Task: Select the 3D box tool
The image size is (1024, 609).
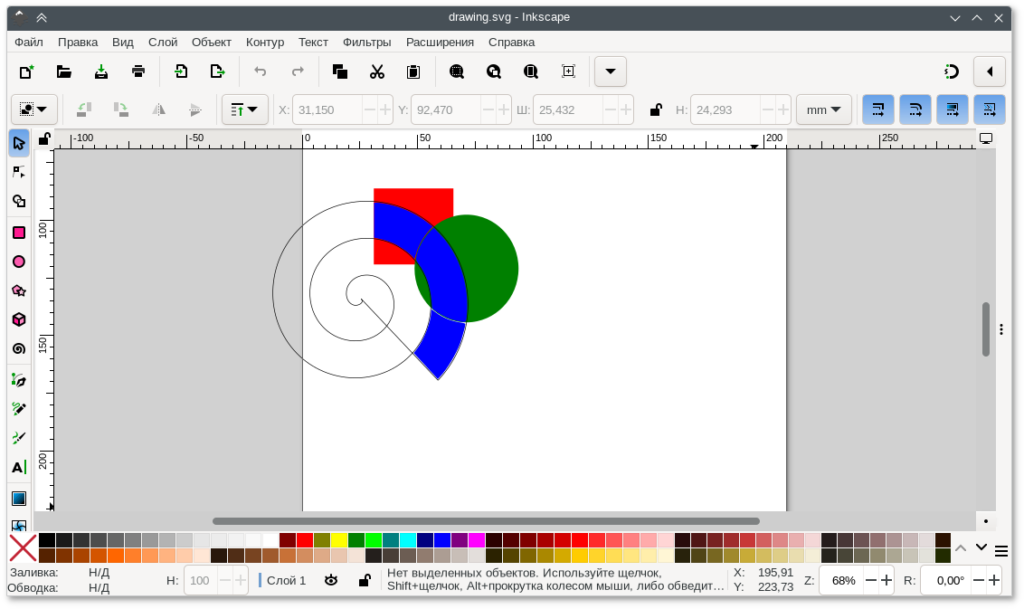Action: click(x=19, y=319)
